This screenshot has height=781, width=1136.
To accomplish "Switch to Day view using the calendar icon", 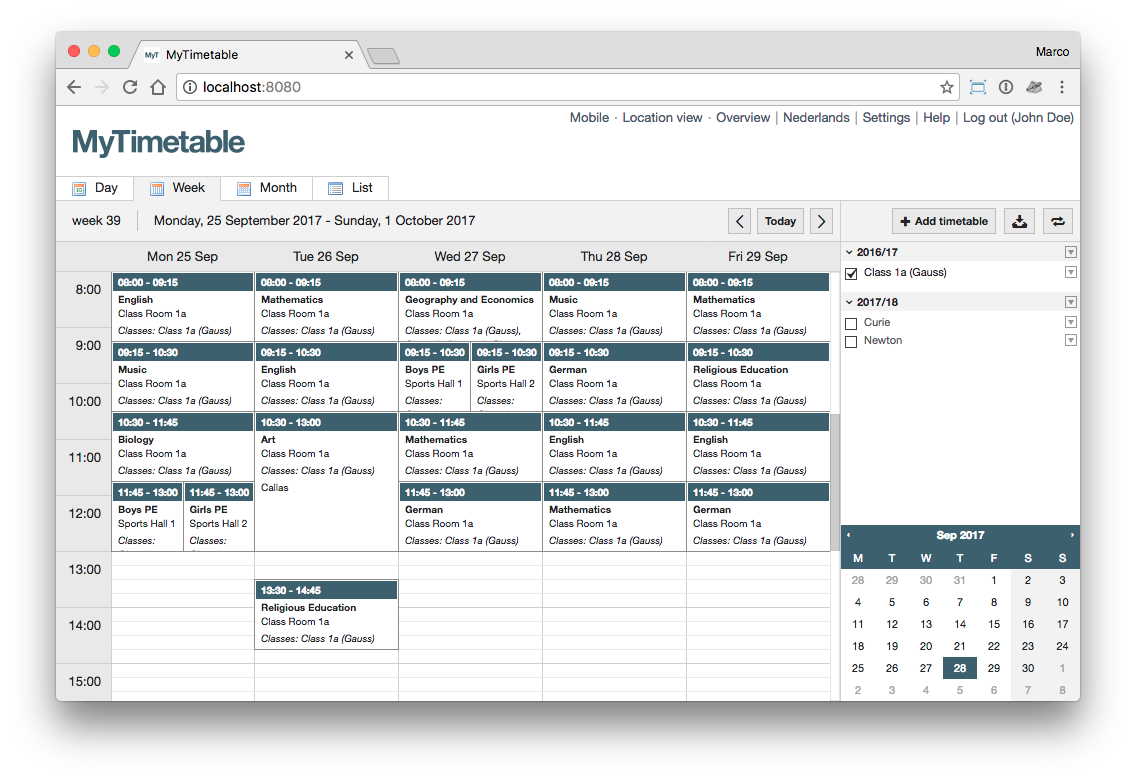I will point(79,188).
